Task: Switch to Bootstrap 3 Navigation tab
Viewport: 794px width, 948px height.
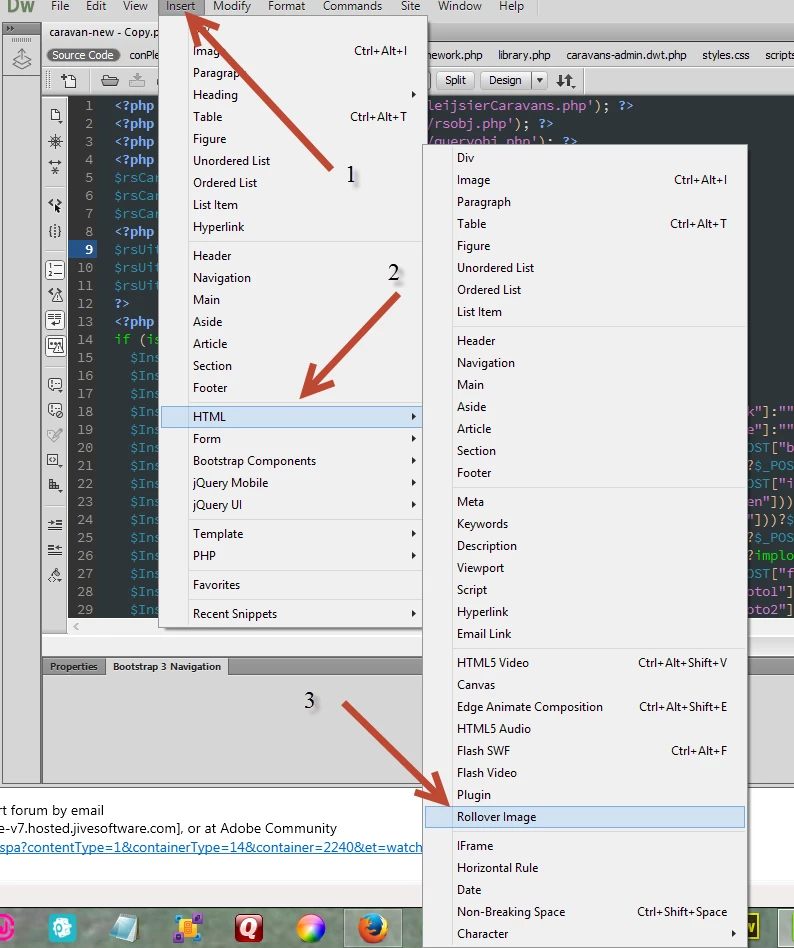Action: [x=167, y=666]
